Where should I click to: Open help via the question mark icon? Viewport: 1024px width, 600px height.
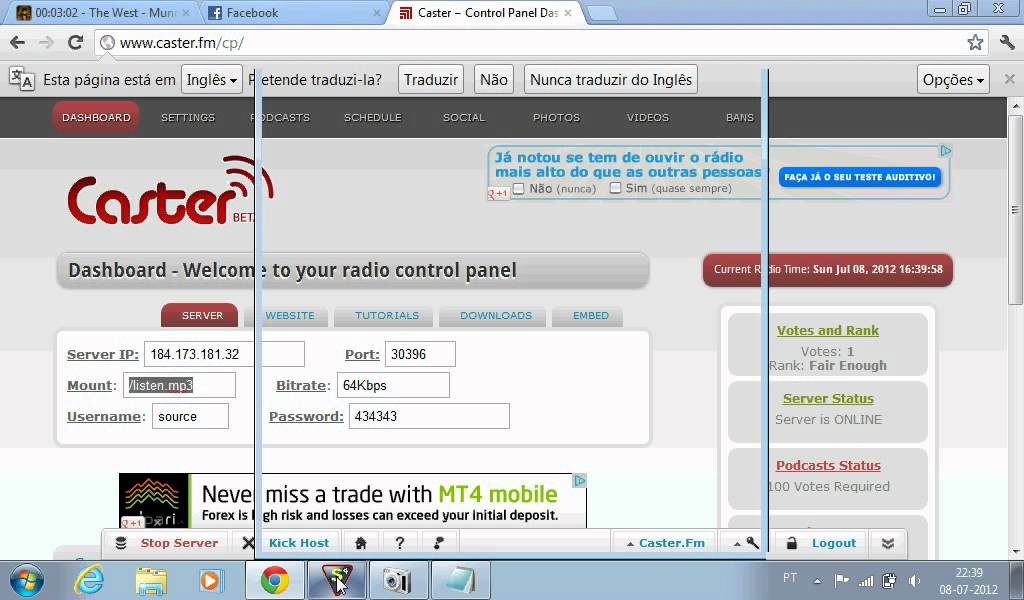400,543
